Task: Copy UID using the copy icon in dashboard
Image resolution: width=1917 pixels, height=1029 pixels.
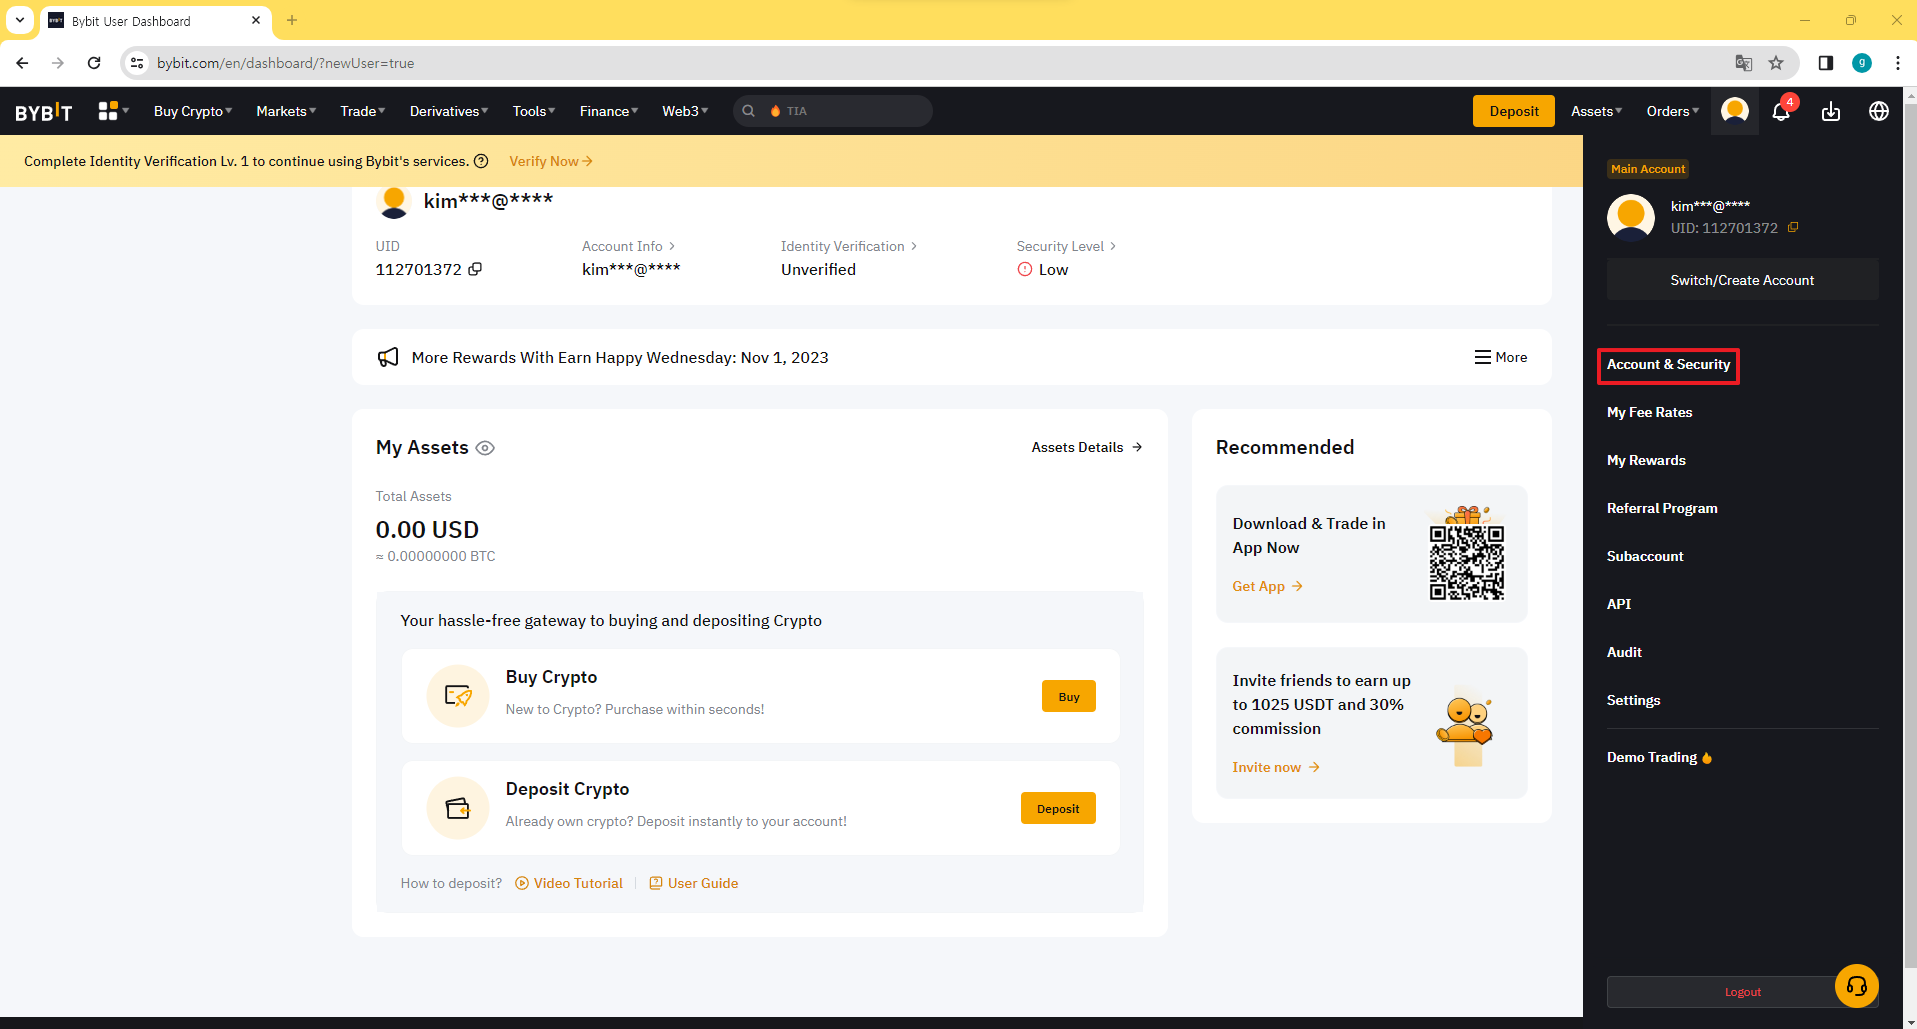Action: [x=475, y=269]
